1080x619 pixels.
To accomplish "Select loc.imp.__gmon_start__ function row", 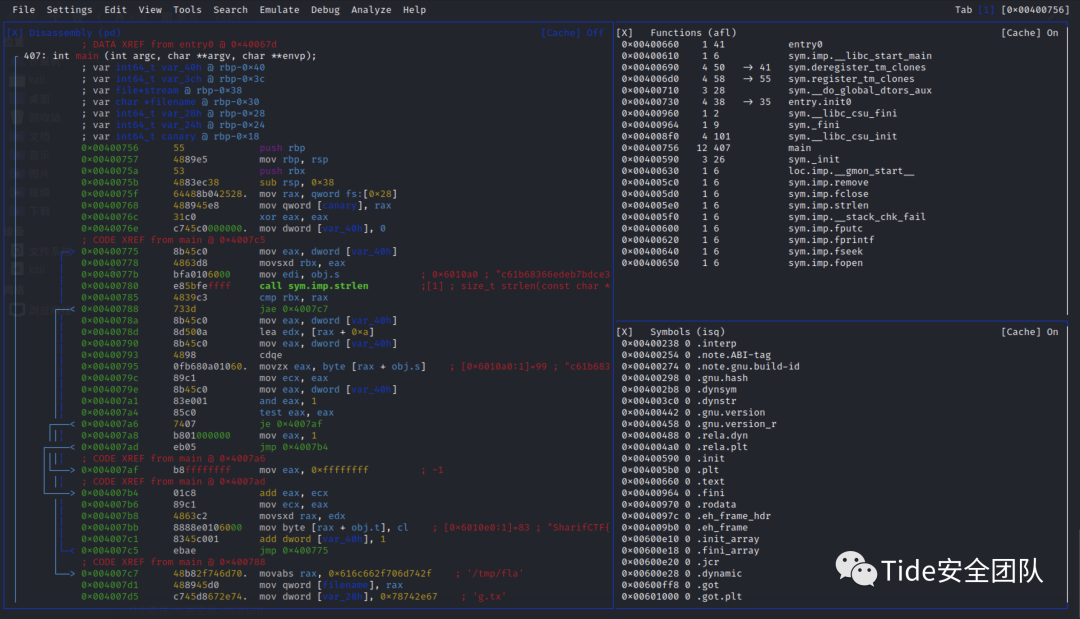I will [768, 171].
